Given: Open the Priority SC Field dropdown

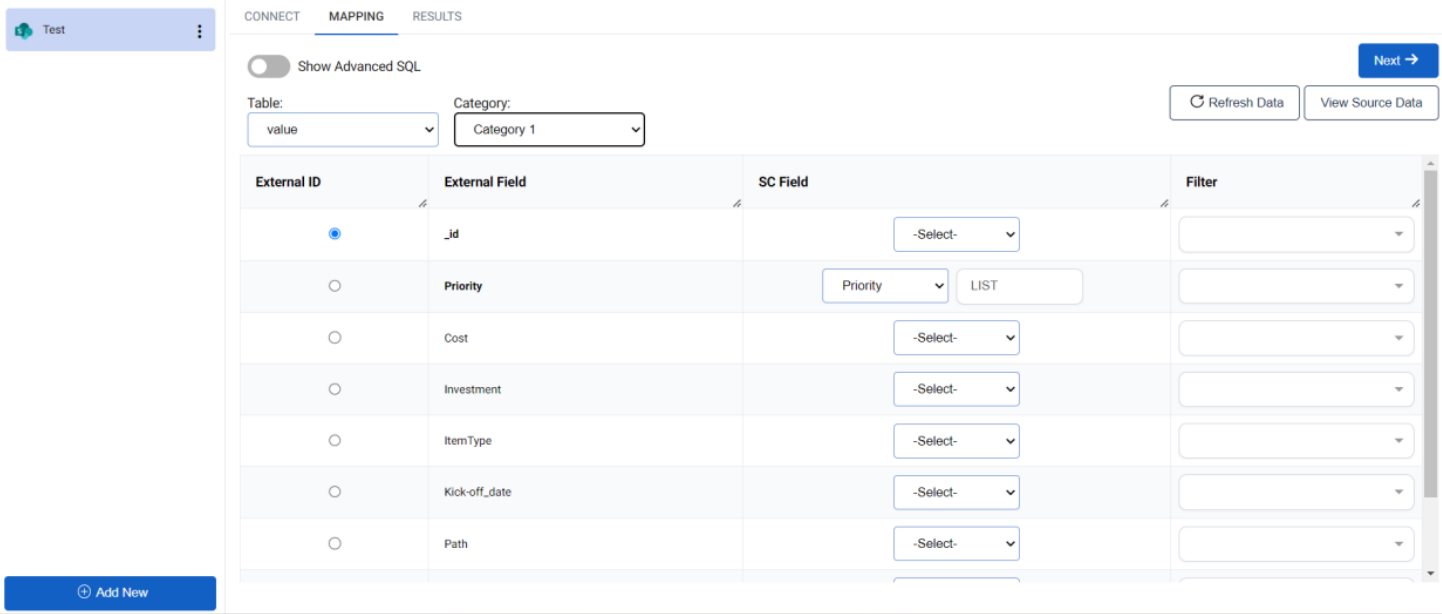Looking at the screenshot, I should click(x=884, y=285).
